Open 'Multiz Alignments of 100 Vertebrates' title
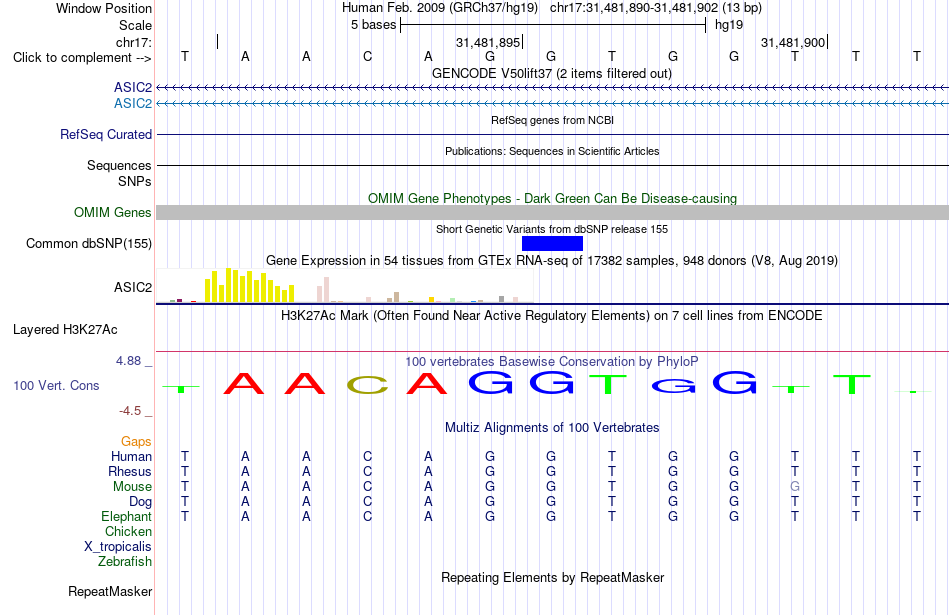 tap(552, 428)
